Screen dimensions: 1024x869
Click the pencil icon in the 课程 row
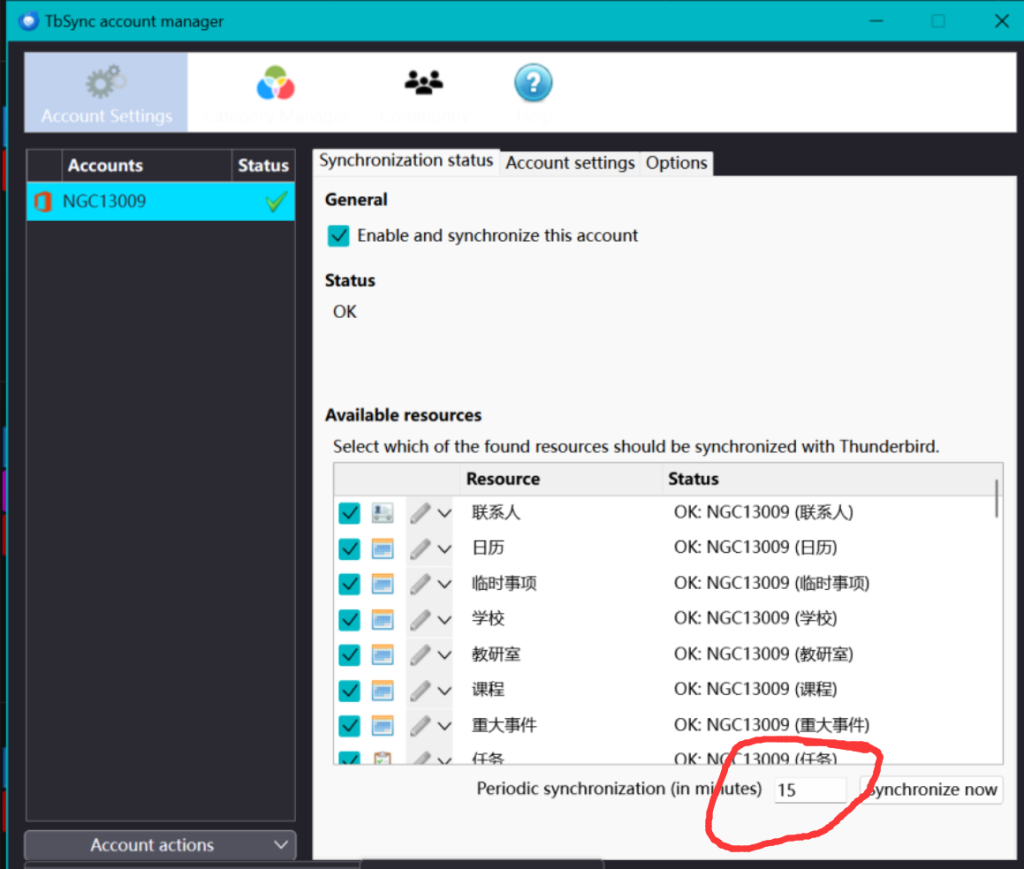click(421, 690)
